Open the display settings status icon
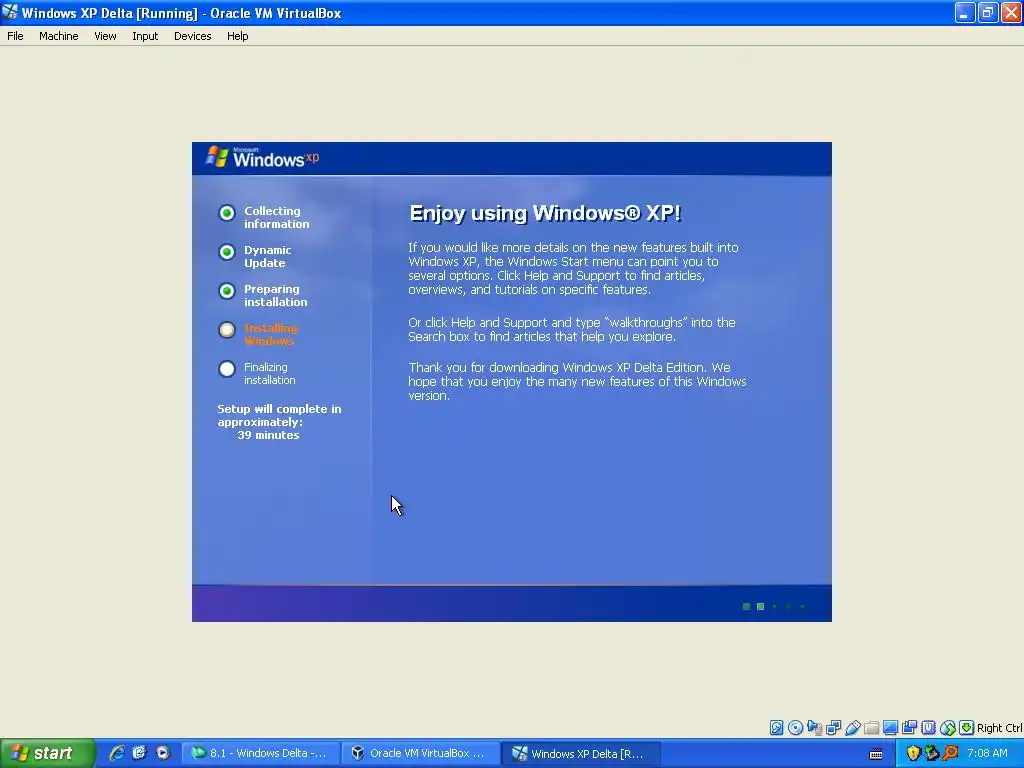 pyautogui.click(x=890, y=728)
